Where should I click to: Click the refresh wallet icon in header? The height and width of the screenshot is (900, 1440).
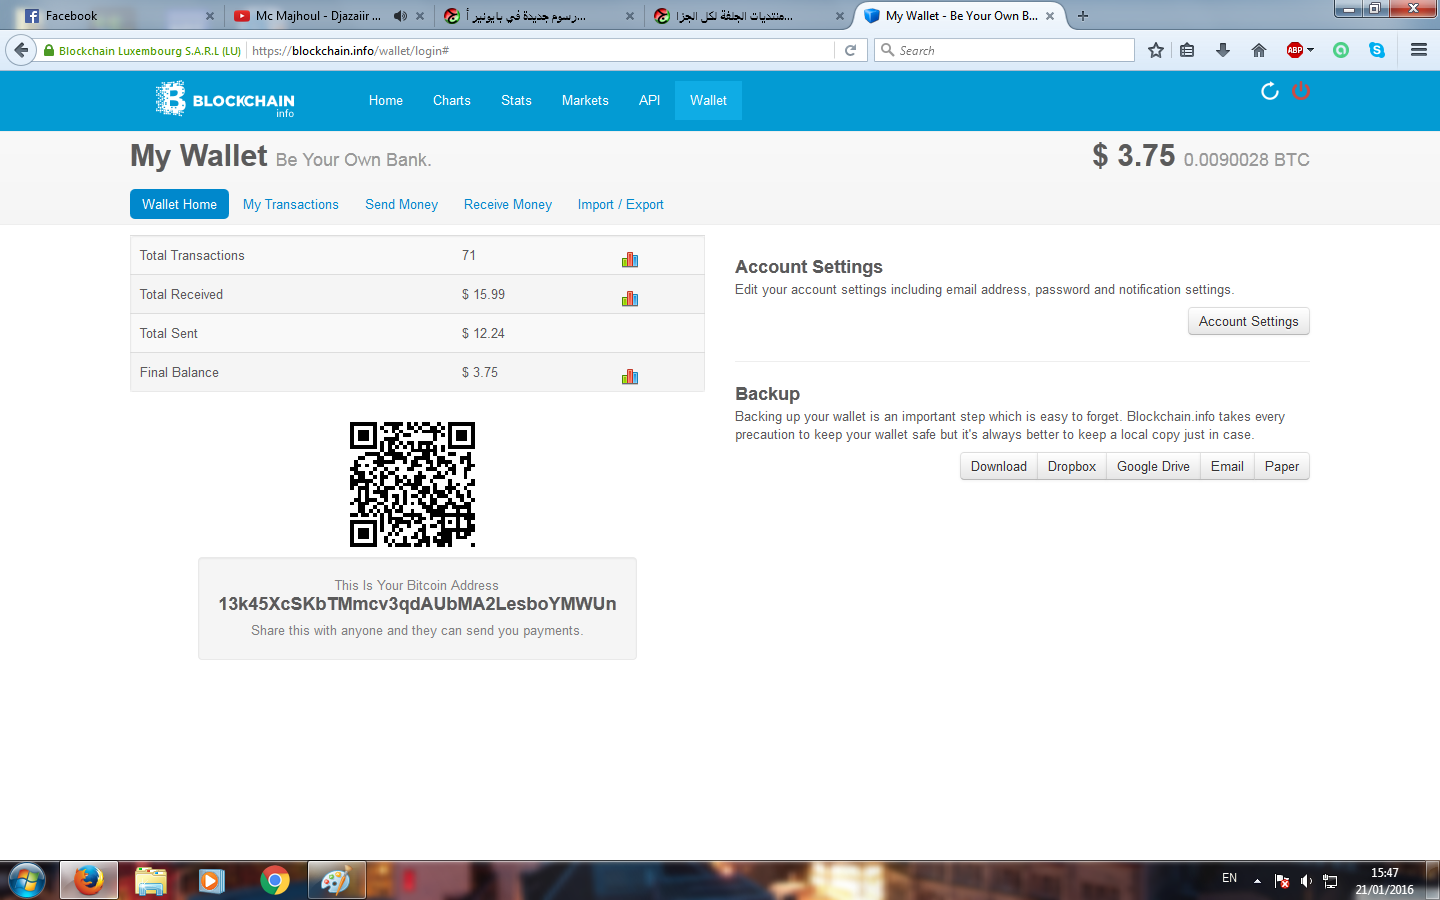1269,92
